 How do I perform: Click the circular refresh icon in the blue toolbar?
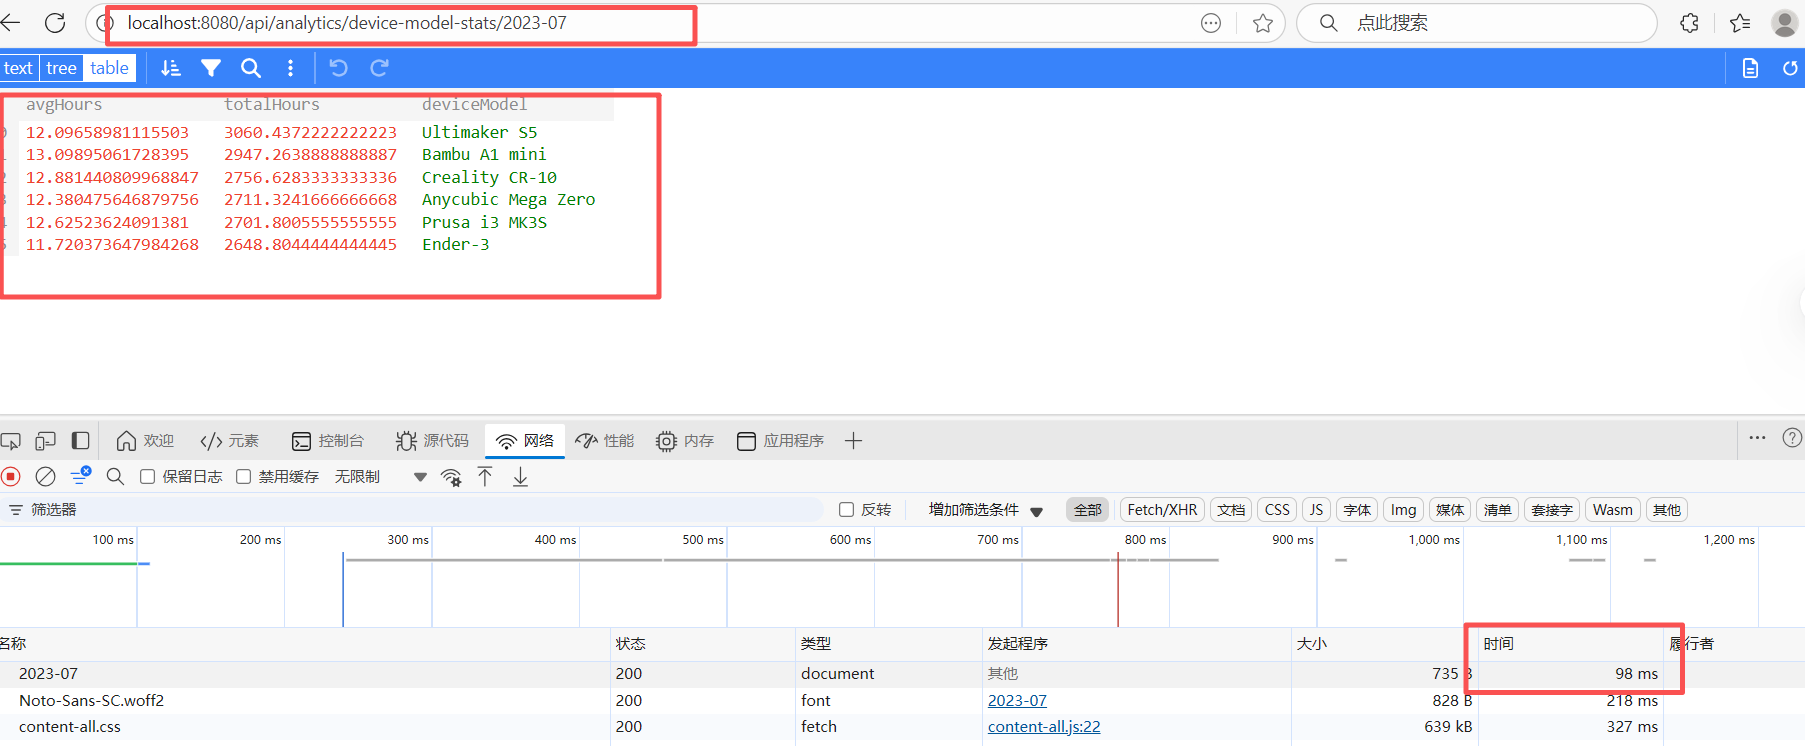(x=1790, y=68)
